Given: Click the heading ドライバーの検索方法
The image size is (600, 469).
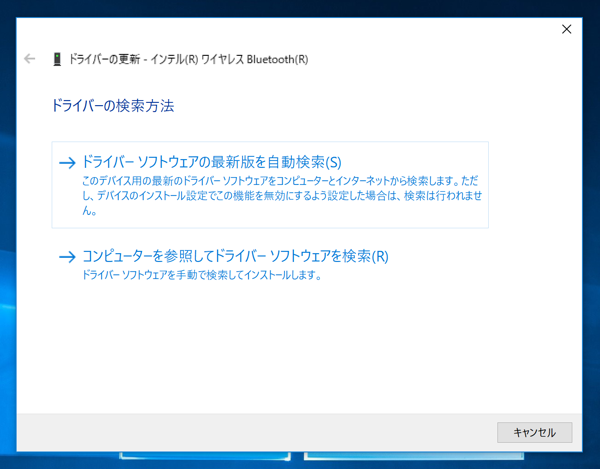Looking at the screenshot, I should pyautogui.click(x=113, y=106).
